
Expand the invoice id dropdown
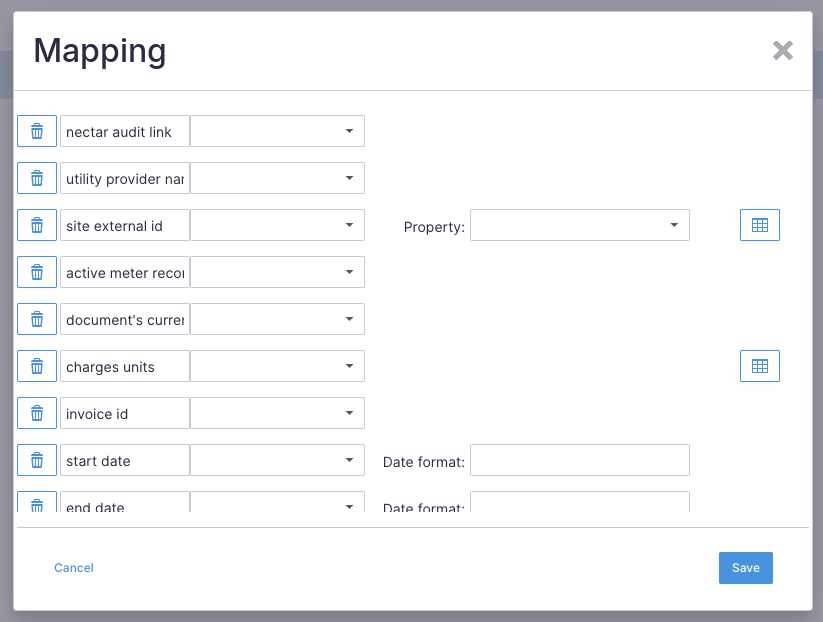(x=277, y=413)
